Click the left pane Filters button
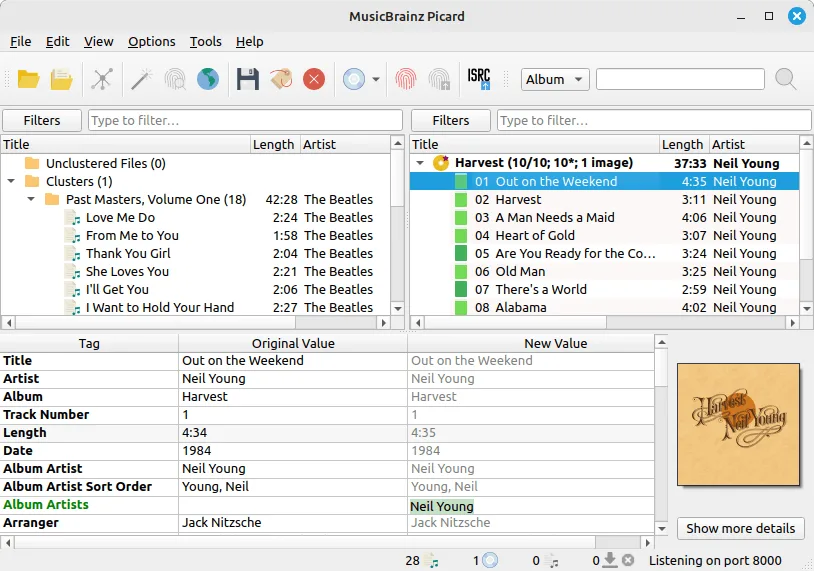 (42, 120)
